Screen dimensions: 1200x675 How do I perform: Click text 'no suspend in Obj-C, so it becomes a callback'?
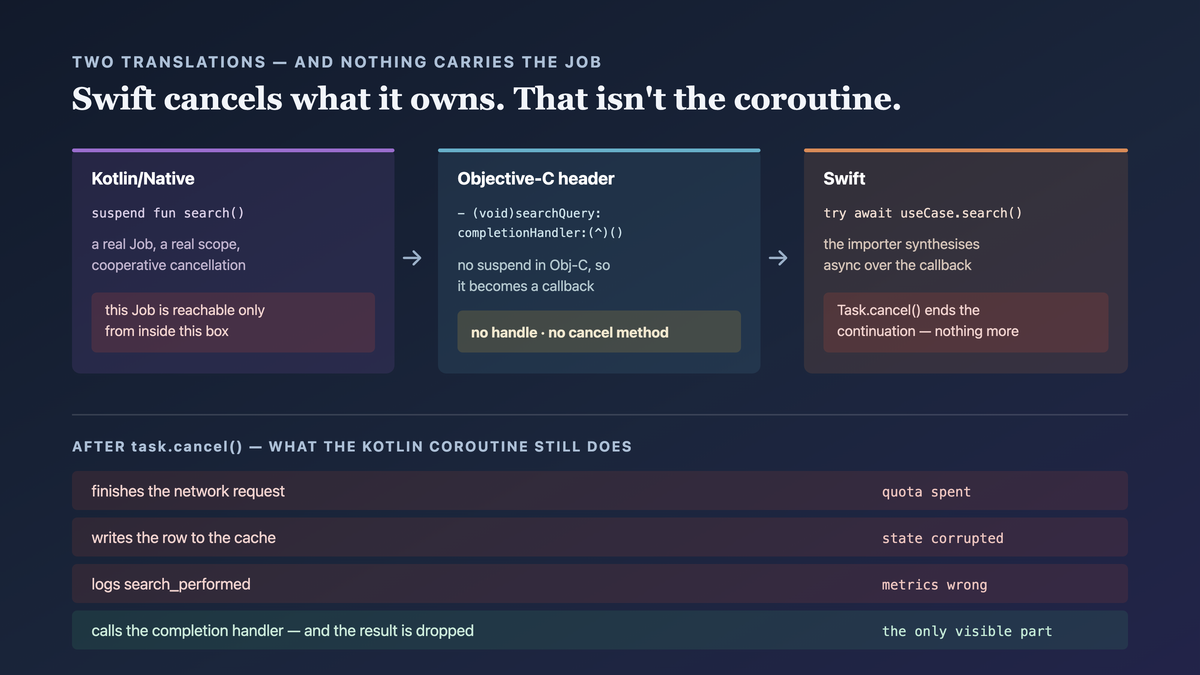pyautogui.click(x=534, y=276)
